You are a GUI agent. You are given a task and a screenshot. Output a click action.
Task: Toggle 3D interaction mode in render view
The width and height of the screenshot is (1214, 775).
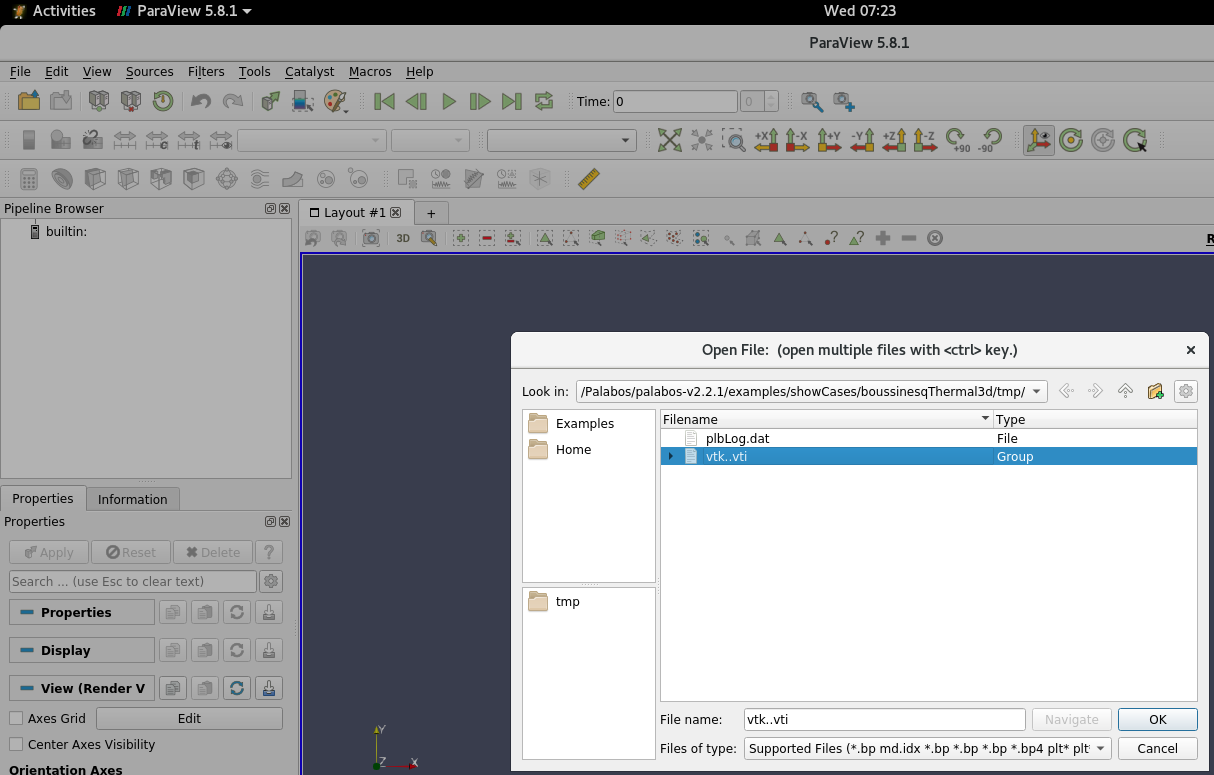403,238
